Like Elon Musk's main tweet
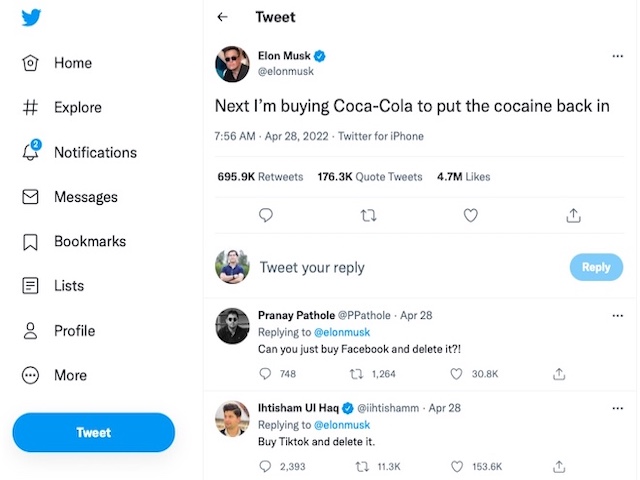The height and width of the screenshot is (480, 640). coord(470,215)
